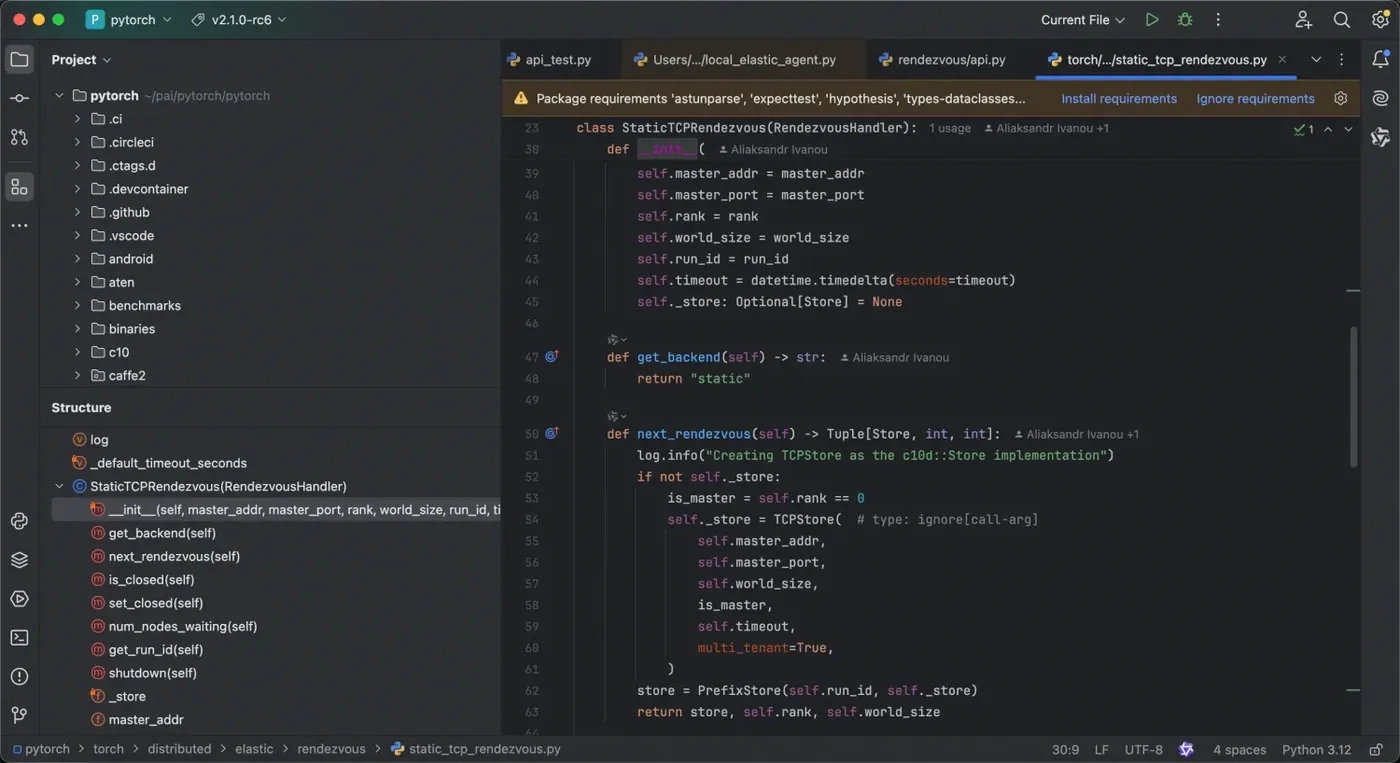Open the v2.1.0-rc6 branch dropdown

[238, 20]
